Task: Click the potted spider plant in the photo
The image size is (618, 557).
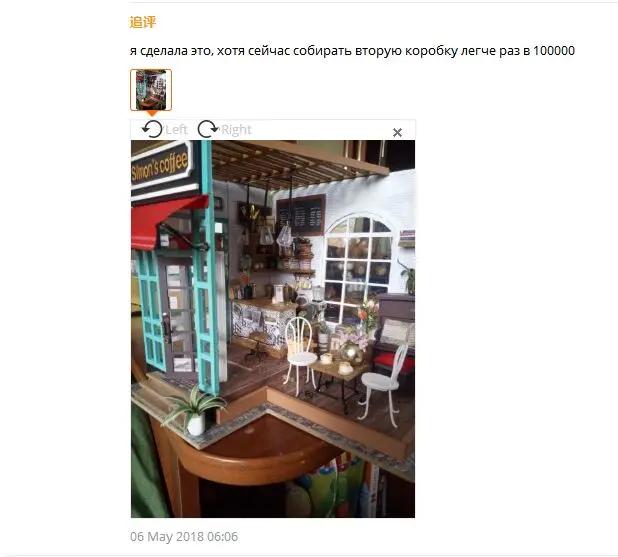Action: click(193, 411)
